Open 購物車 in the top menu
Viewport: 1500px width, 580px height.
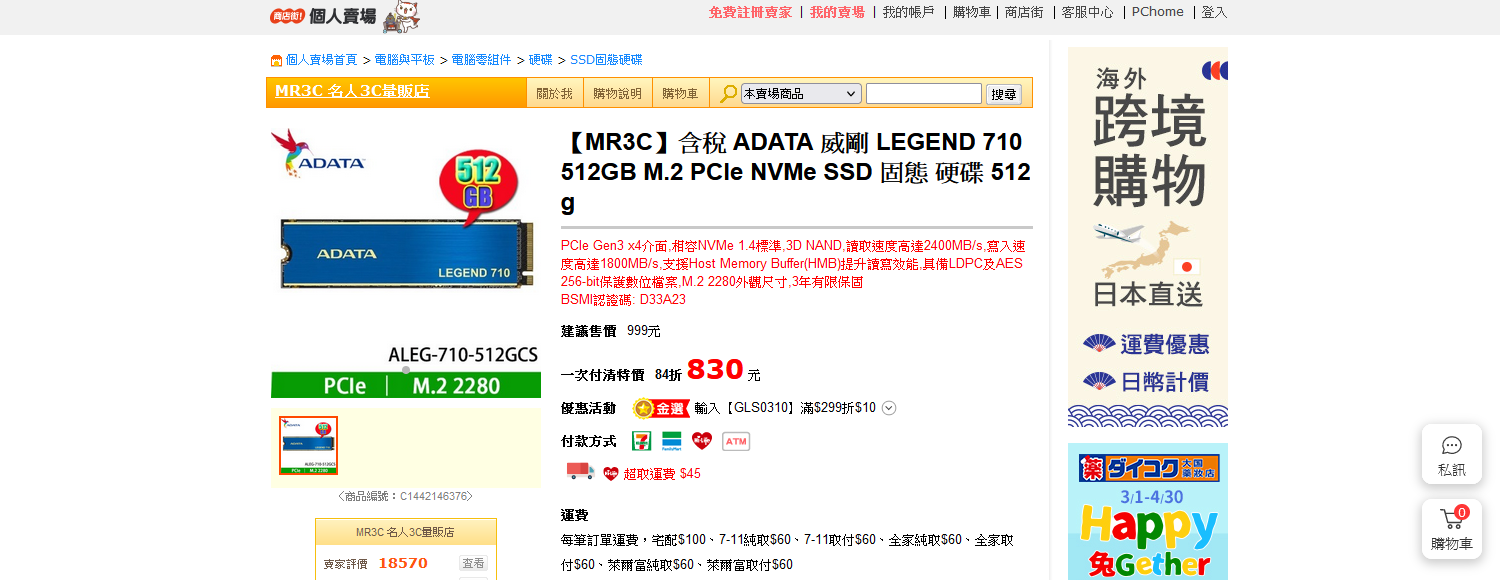(972, 12)
